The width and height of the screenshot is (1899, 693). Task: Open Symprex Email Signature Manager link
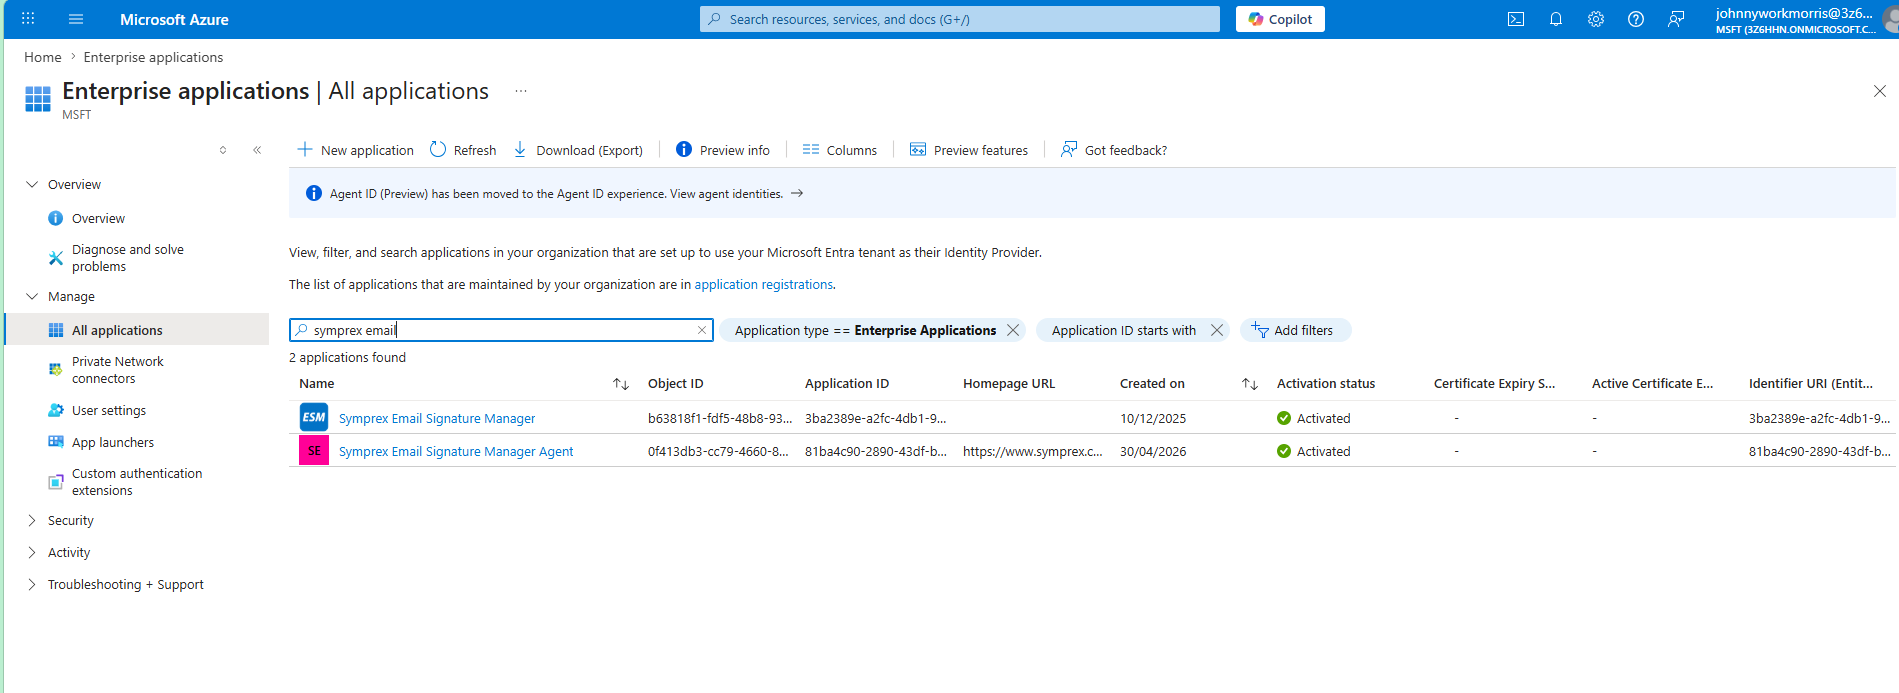pos(437,418)
